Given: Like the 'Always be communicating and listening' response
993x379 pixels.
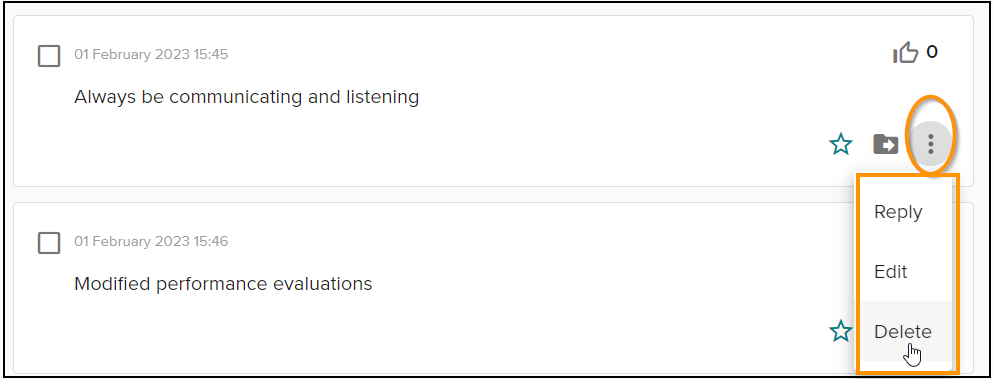Looking at the screenshot, I should click(905, 53).
